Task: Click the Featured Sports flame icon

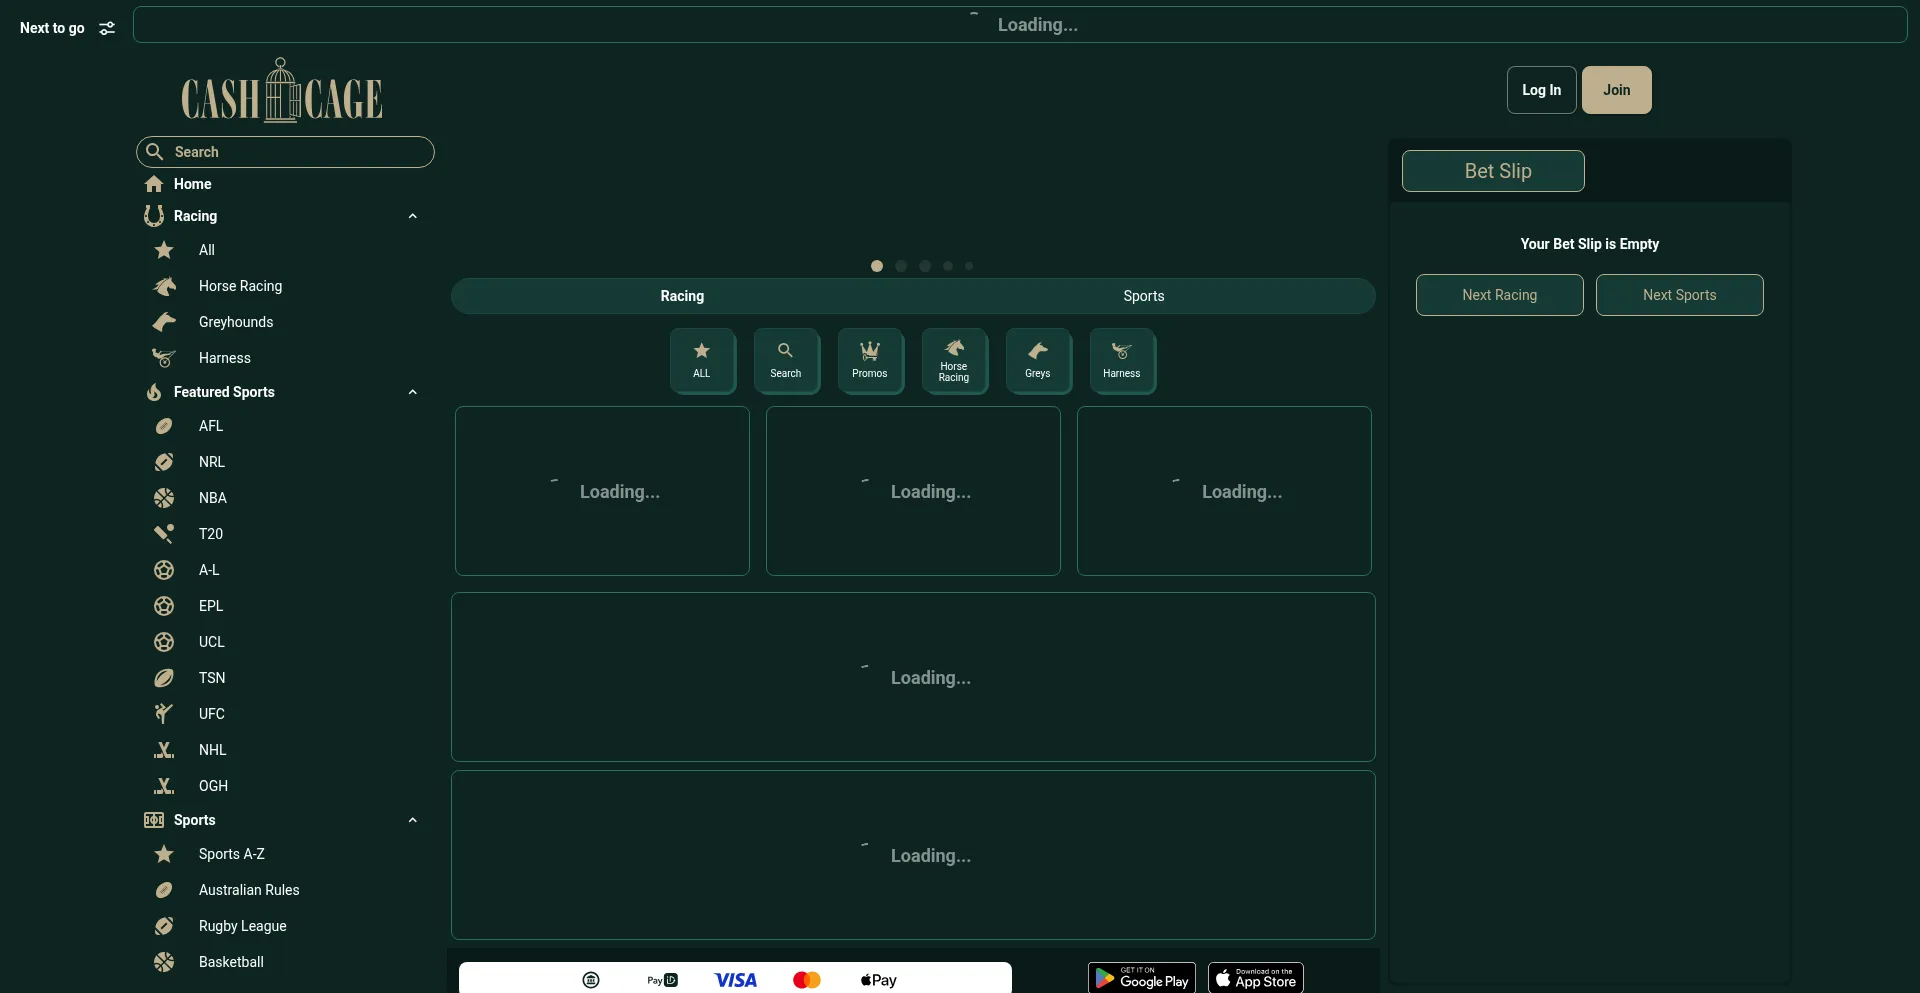Action: point(154,392)
